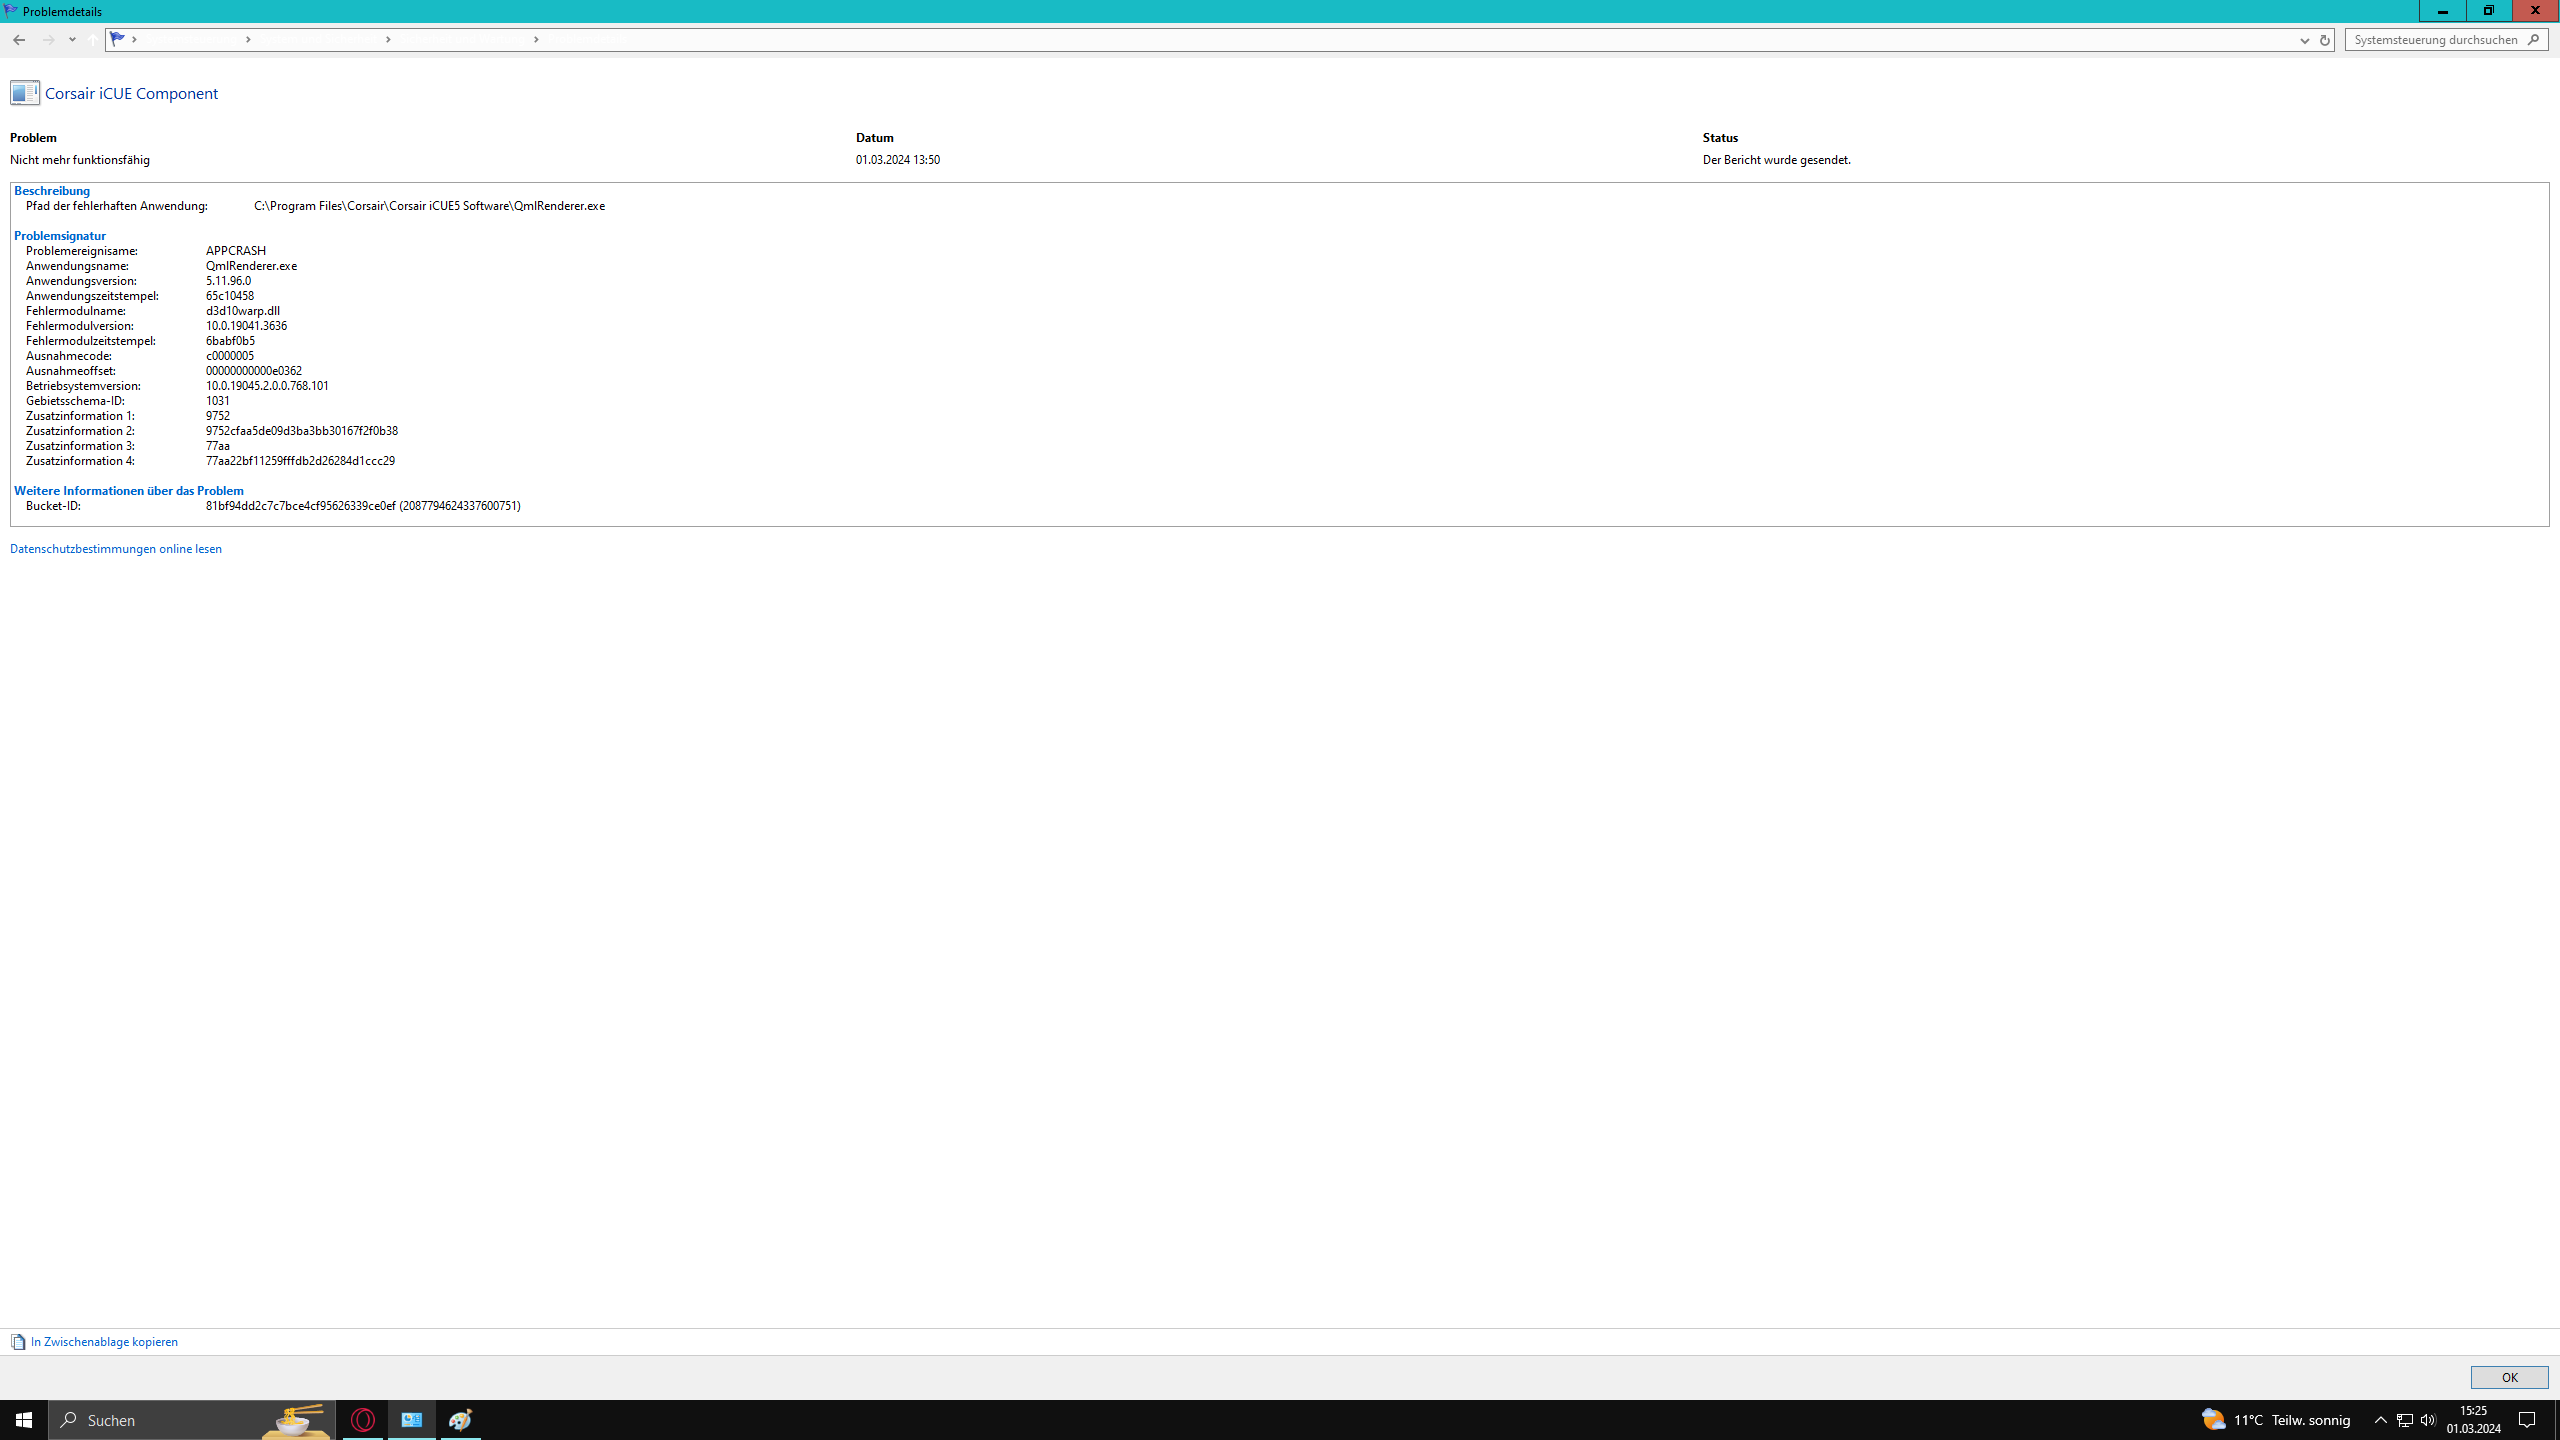Click In Zwischenablage kopieren link
This screenshot has height=1440, width=2560.
click(103, 1342)
